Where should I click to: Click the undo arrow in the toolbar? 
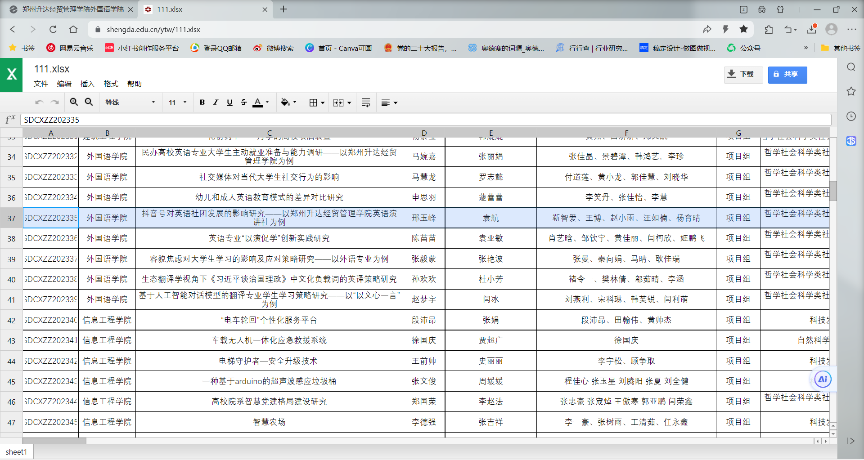click(x=40, y=102)
